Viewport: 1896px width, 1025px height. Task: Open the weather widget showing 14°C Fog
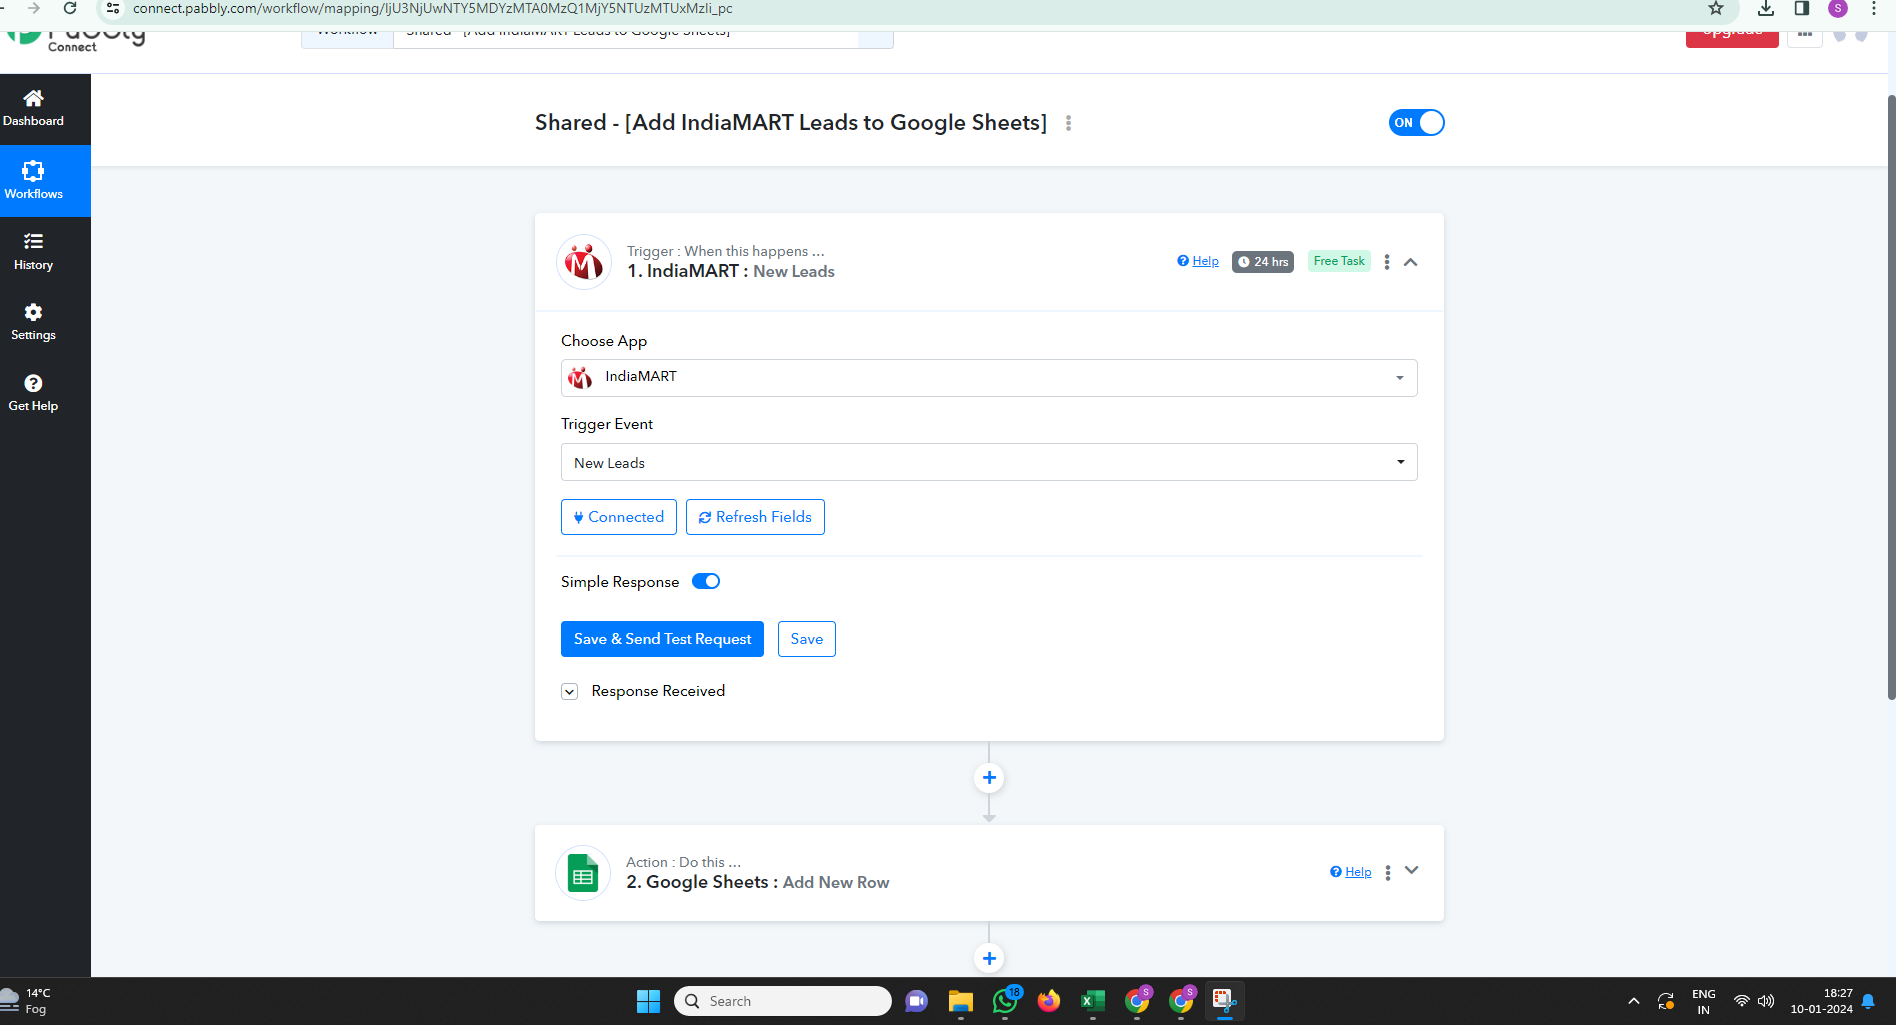27,1001
